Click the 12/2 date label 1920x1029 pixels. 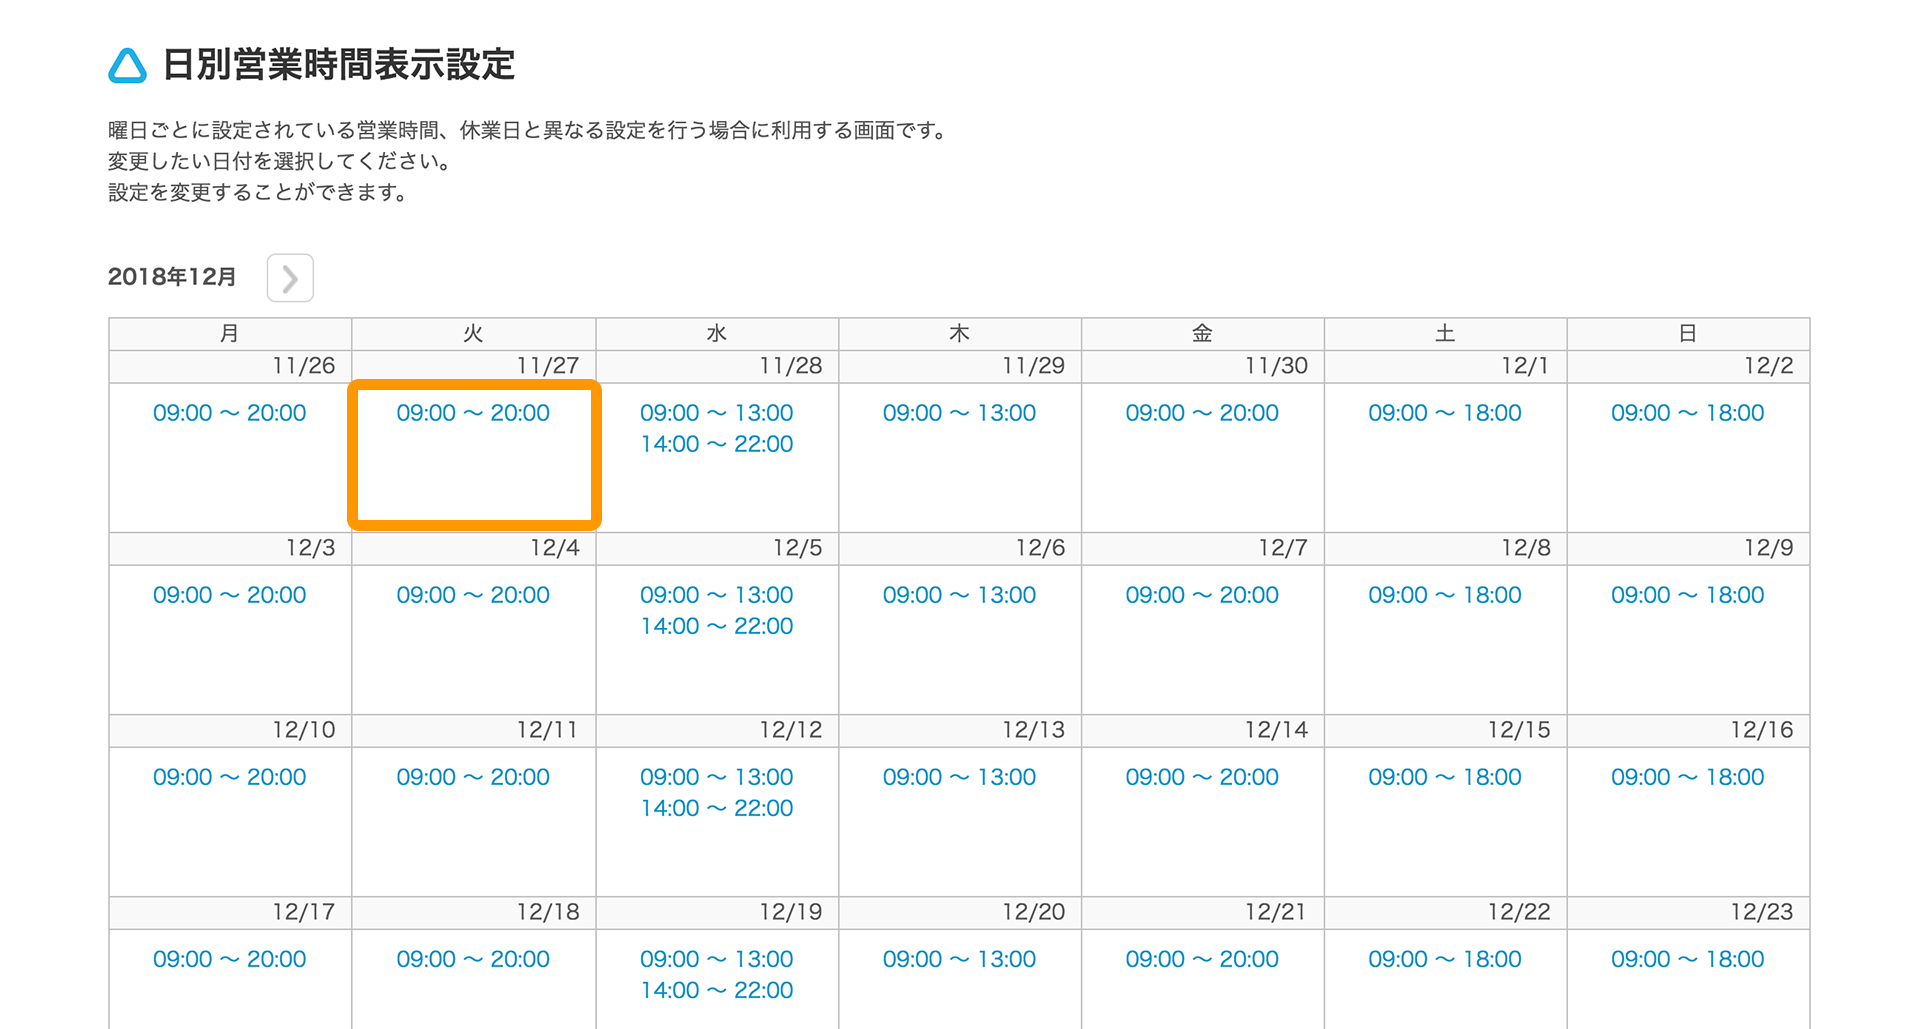point(1768,366)
